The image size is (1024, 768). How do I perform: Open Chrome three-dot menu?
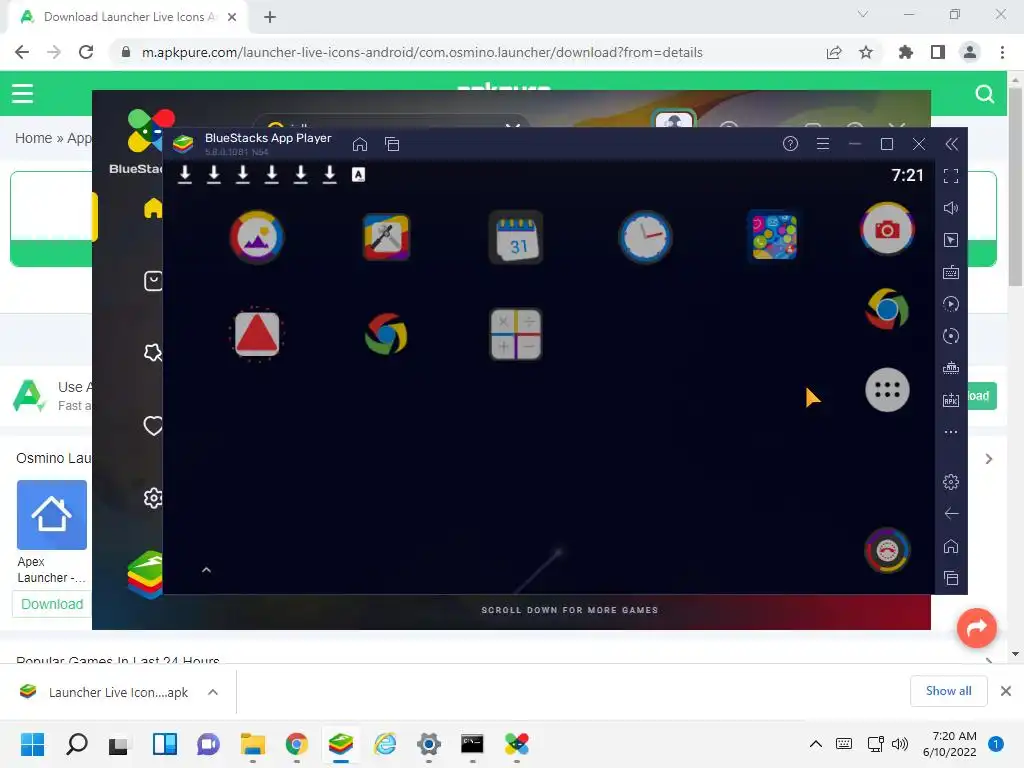[x=1002, y=52]
